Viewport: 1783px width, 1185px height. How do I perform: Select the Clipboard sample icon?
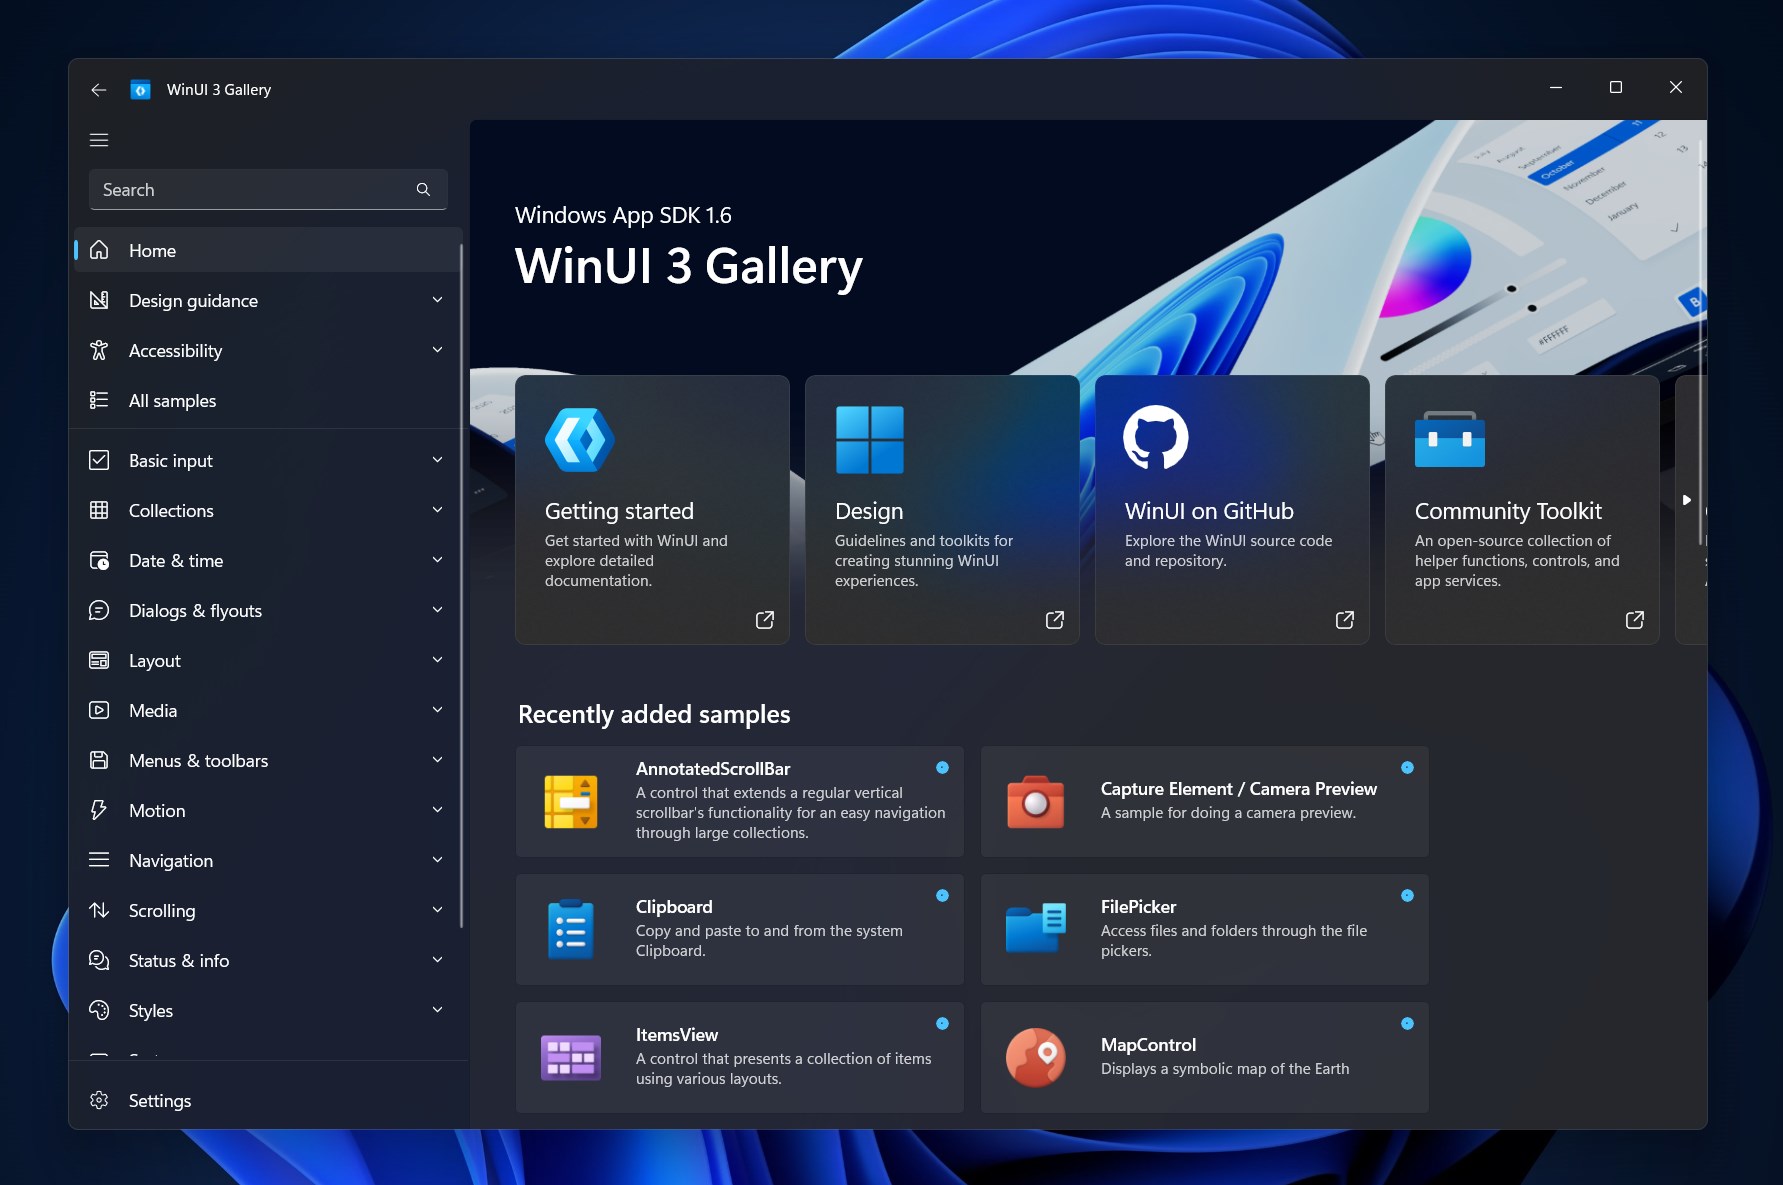[571, 928]
